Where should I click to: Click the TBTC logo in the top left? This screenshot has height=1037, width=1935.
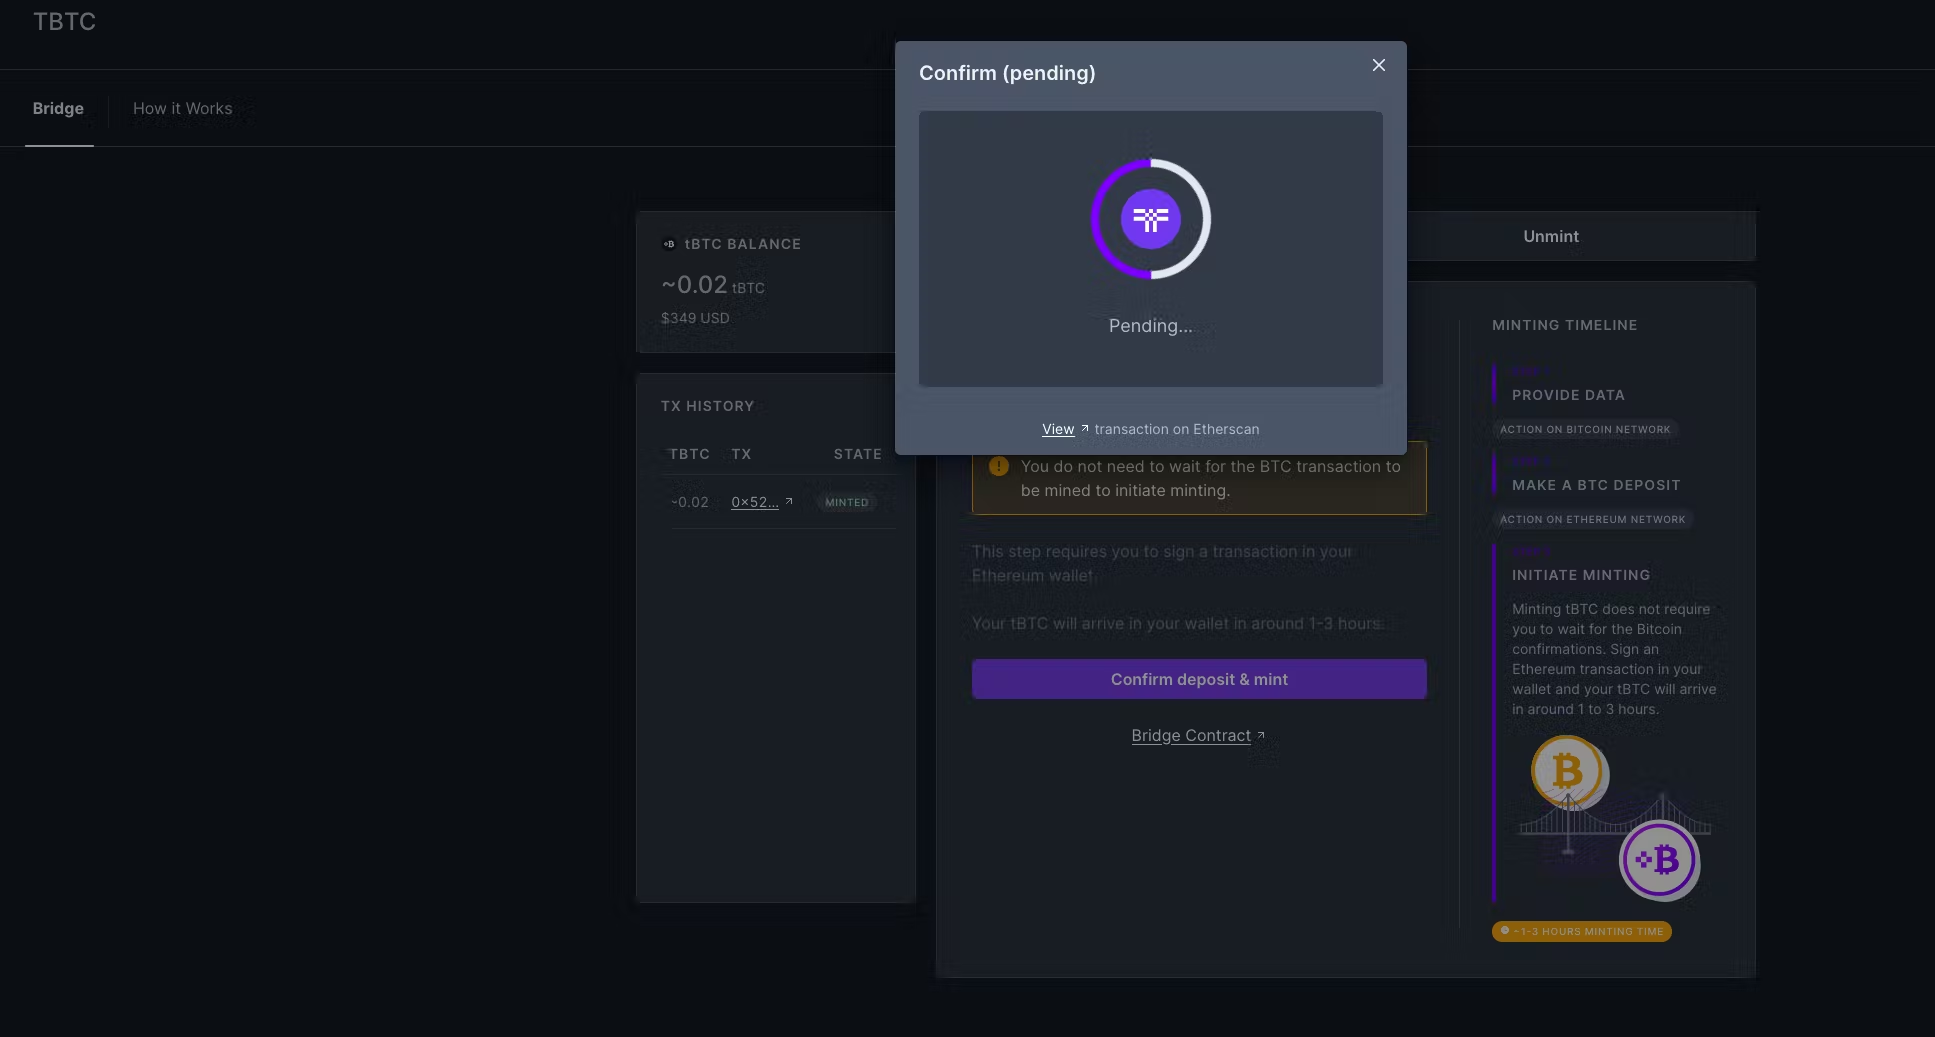point(64,21)
